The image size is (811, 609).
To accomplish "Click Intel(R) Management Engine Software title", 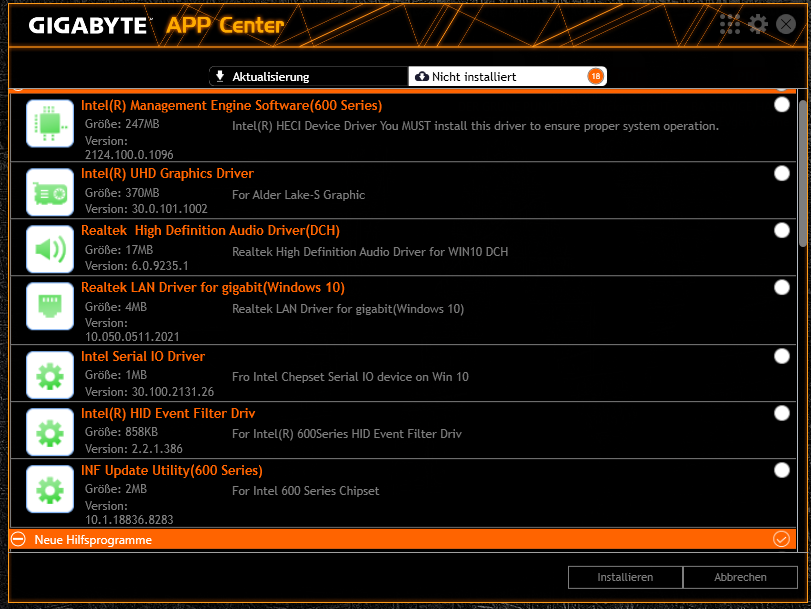I will click(231, 106).
